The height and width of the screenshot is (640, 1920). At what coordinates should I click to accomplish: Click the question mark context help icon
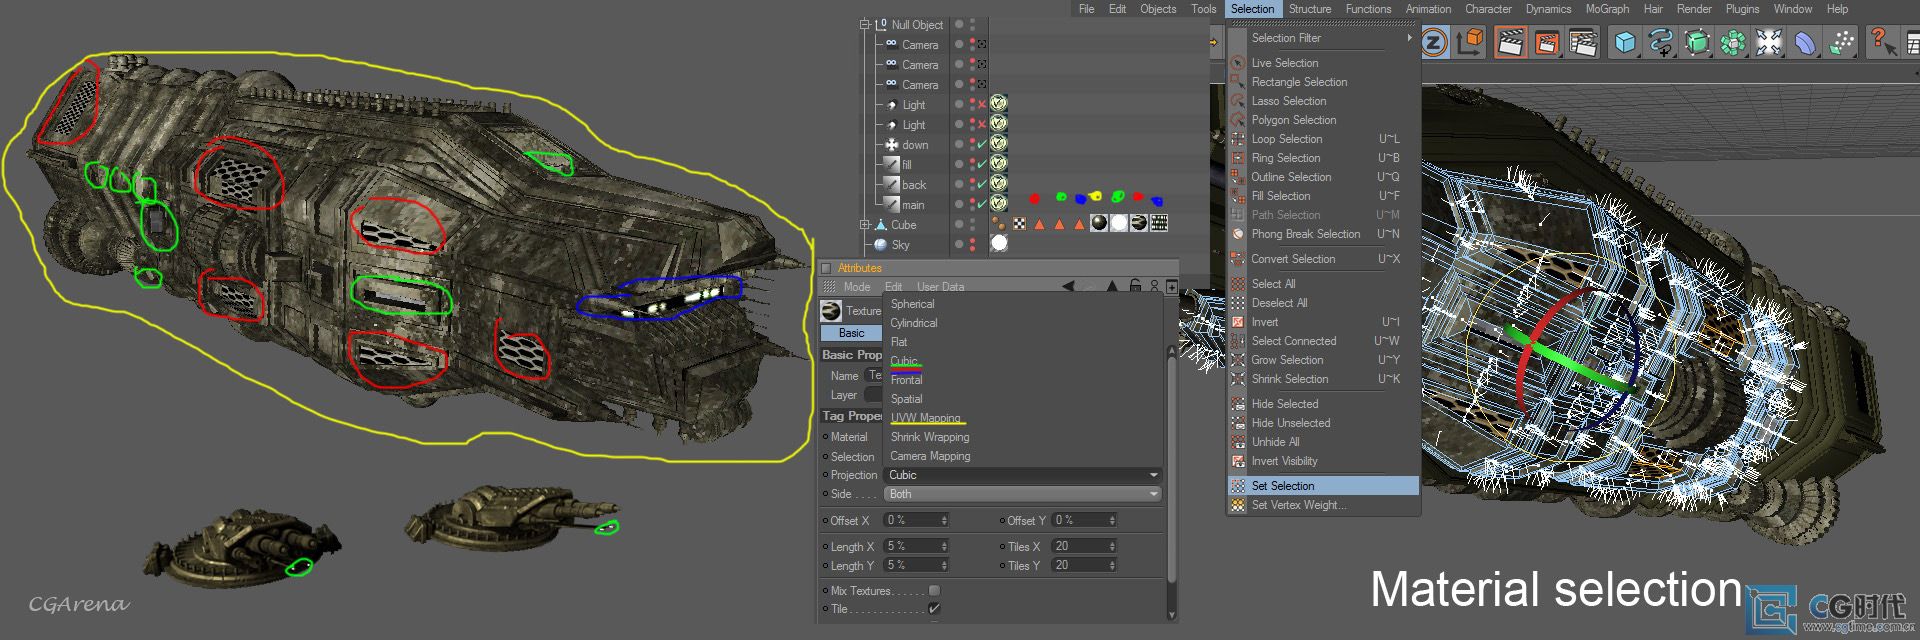[1883, 42]
